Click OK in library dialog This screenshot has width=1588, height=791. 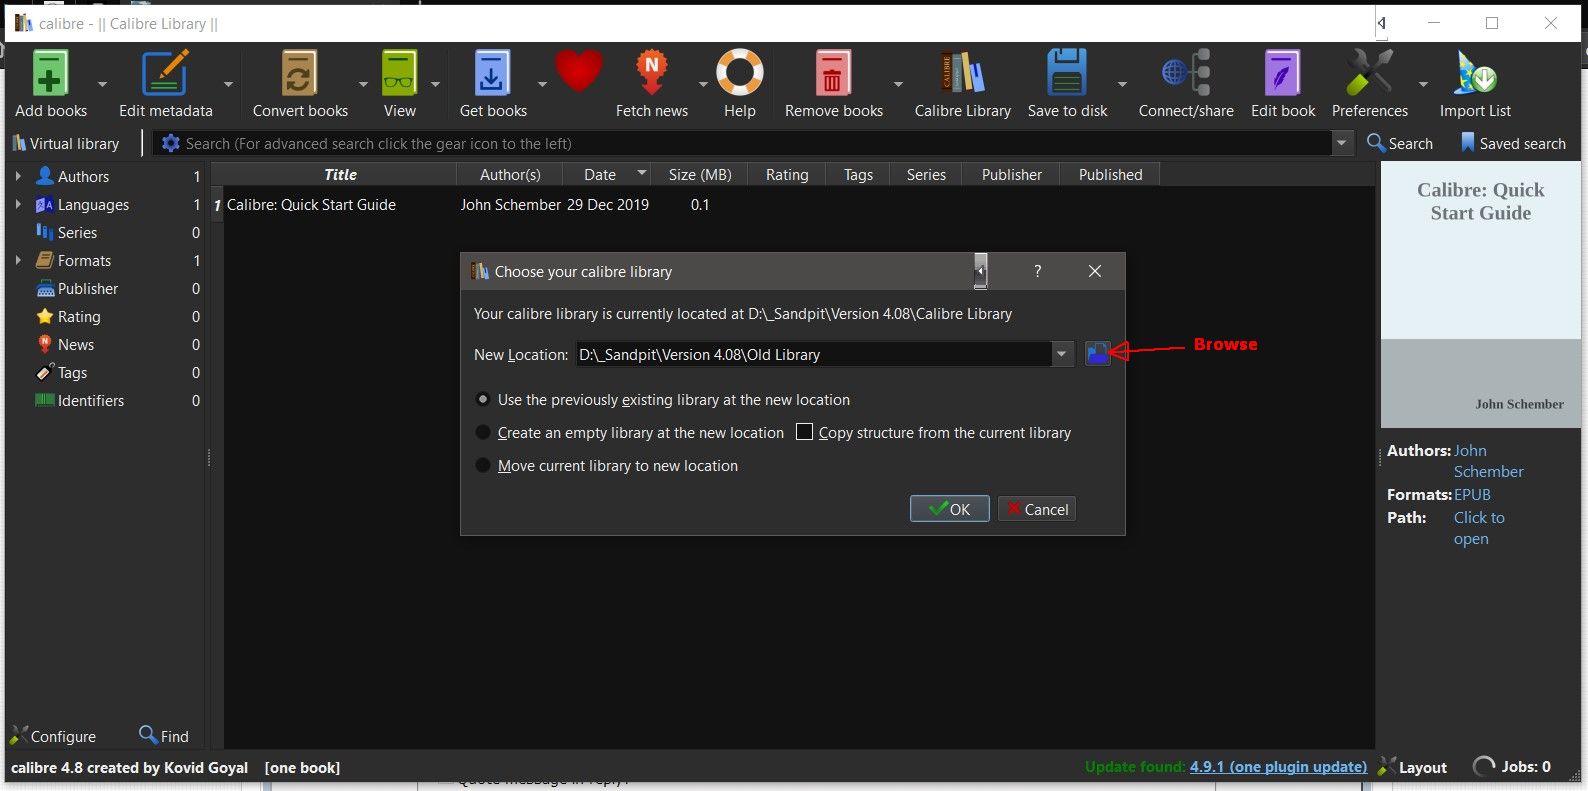949,509
